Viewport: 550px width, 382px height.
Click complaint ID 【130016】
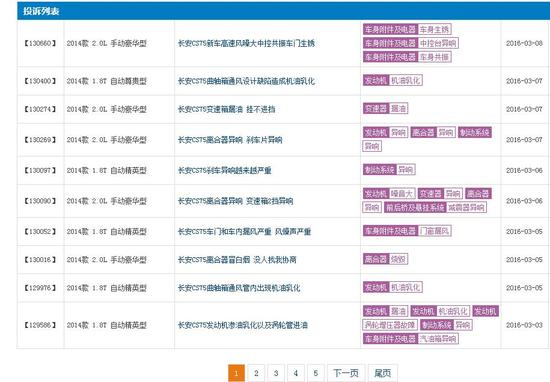[40, 260]
